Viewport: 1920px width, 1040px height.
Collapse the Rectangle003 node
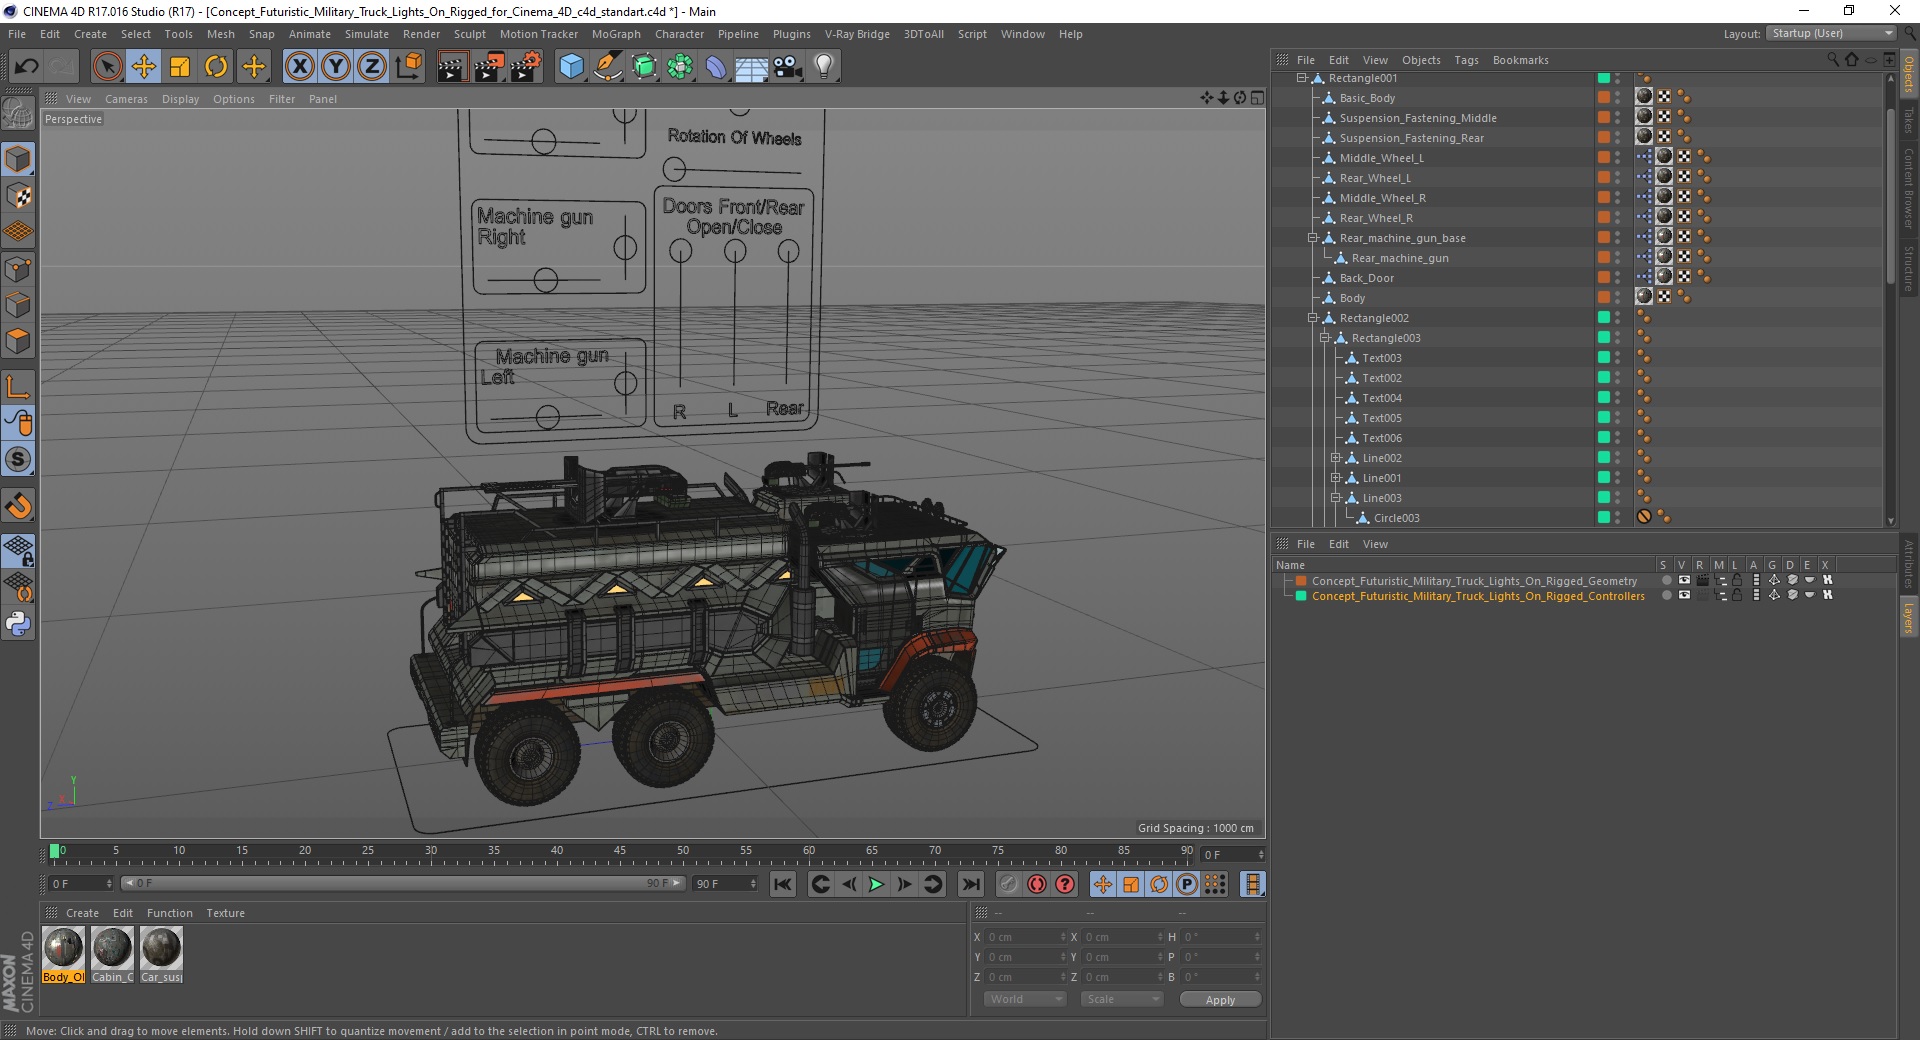pyautogui.click(x=1325, y=338)
